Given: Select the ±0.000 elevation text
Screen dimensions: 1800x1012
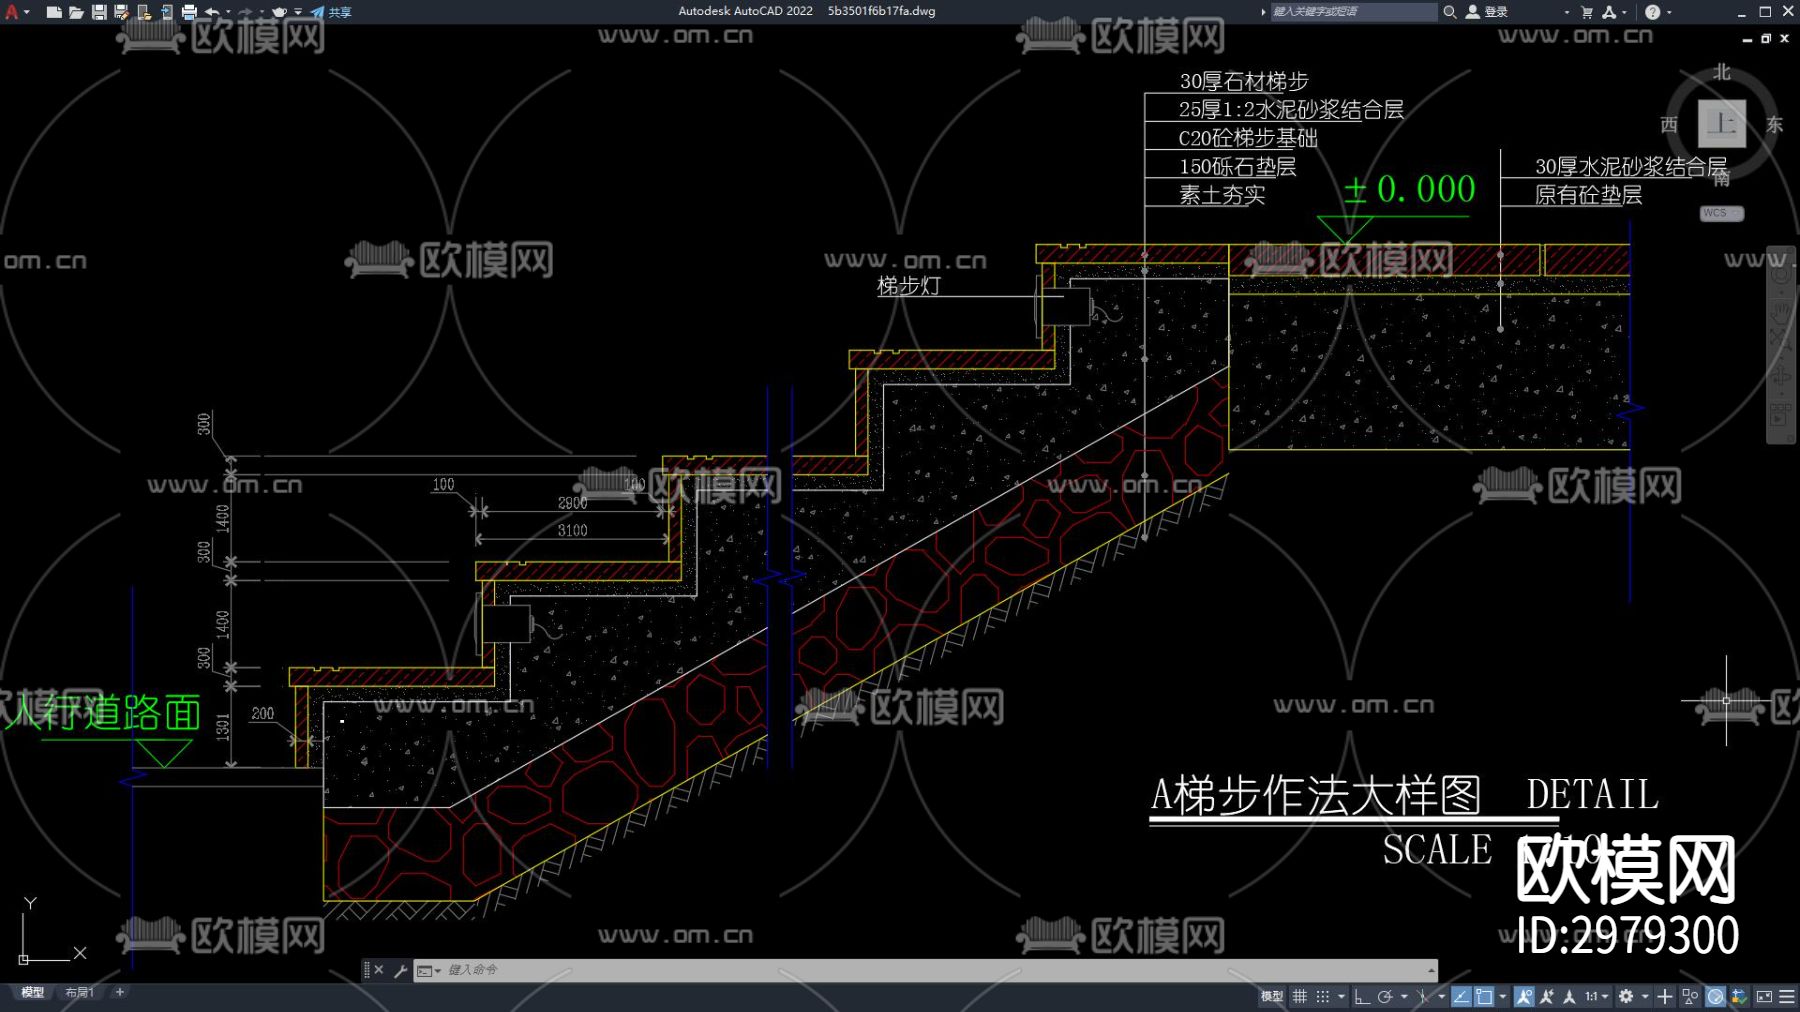Looking at the screenshot, I should point(1410,189).
